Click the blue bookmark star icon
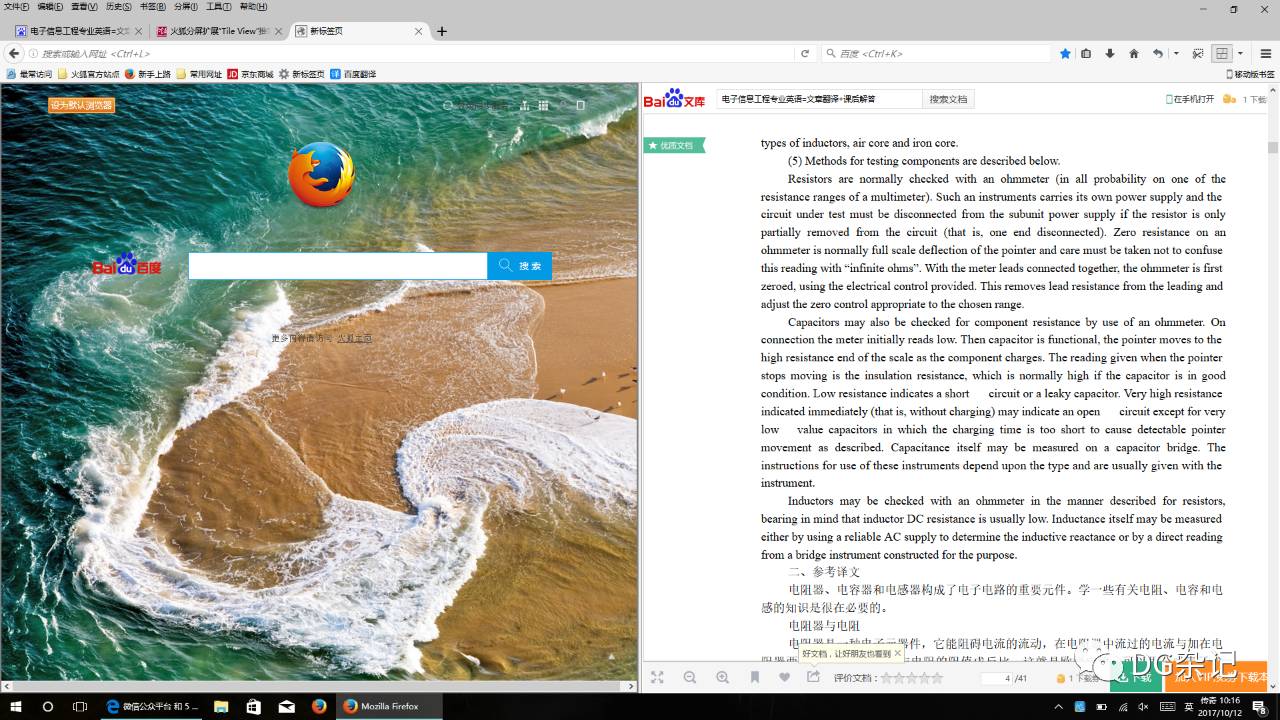 [x=1065, y=53]
